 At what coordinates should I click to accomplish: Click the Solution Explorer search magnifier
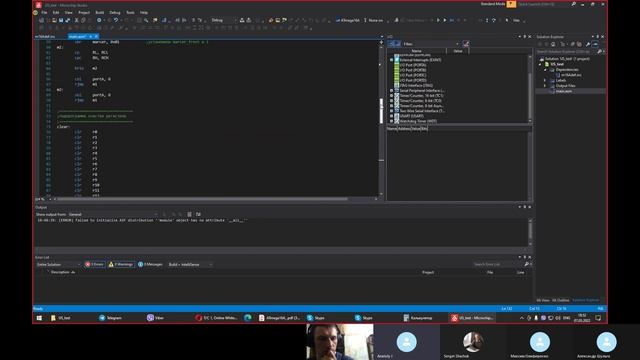(599, 51)
